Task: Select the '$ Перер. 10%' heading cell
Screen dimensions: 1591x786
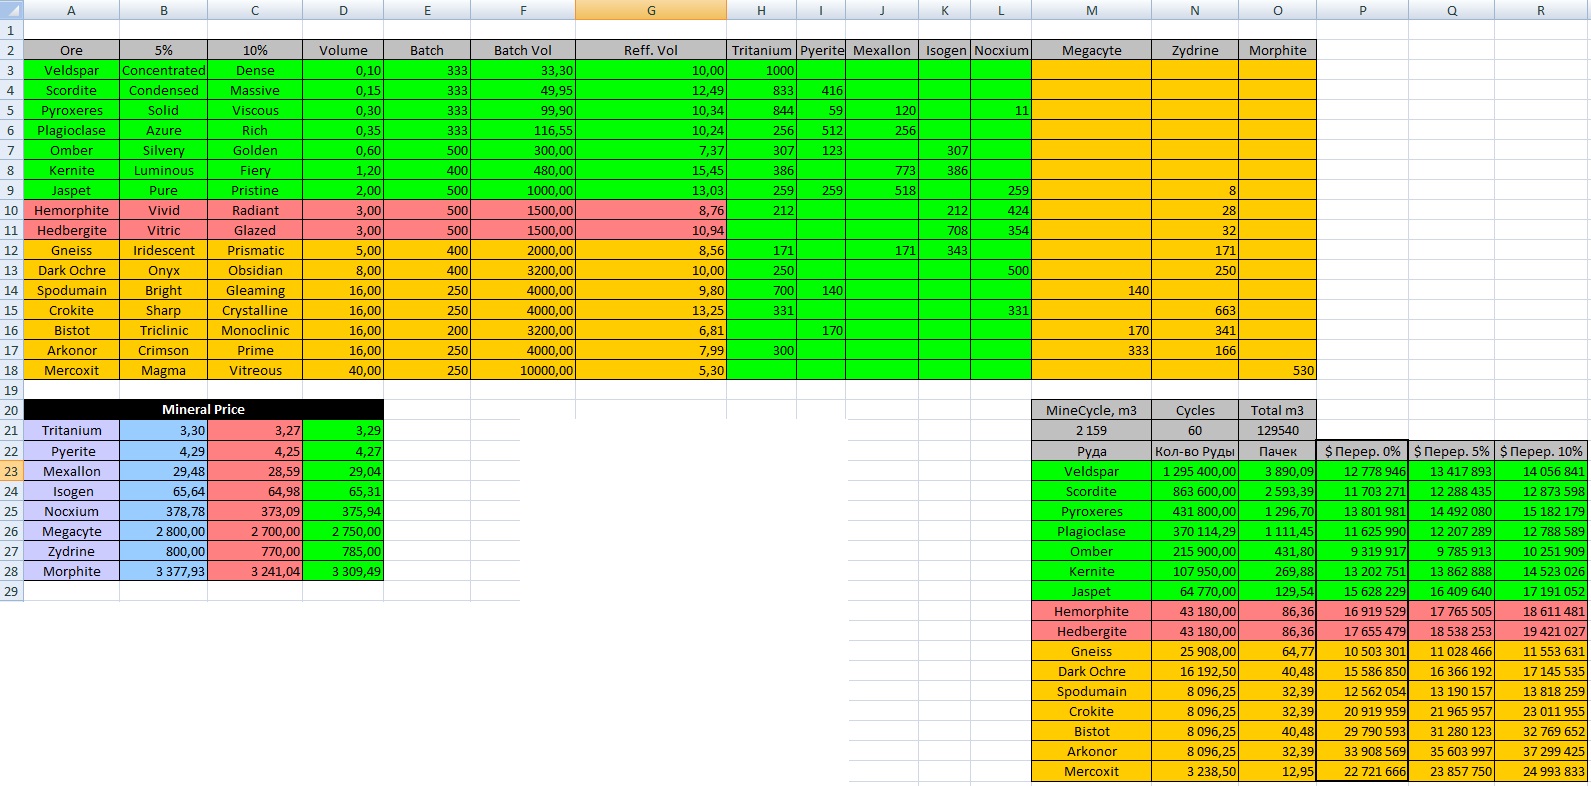Action: coord(1540,451)
